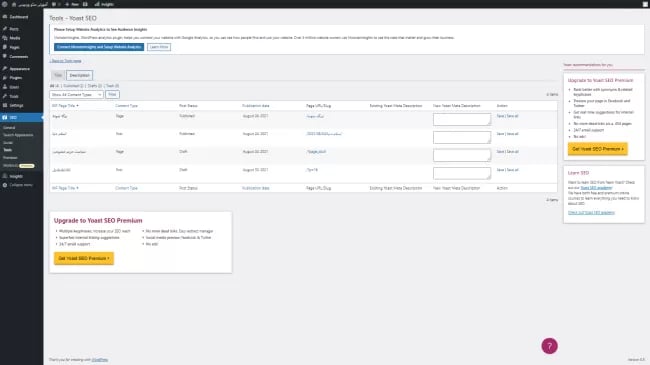Click Connect MonsterInsights and Setup Website Analytics
650x365 pixels.
pyautogui.click(x=99, y=47)
